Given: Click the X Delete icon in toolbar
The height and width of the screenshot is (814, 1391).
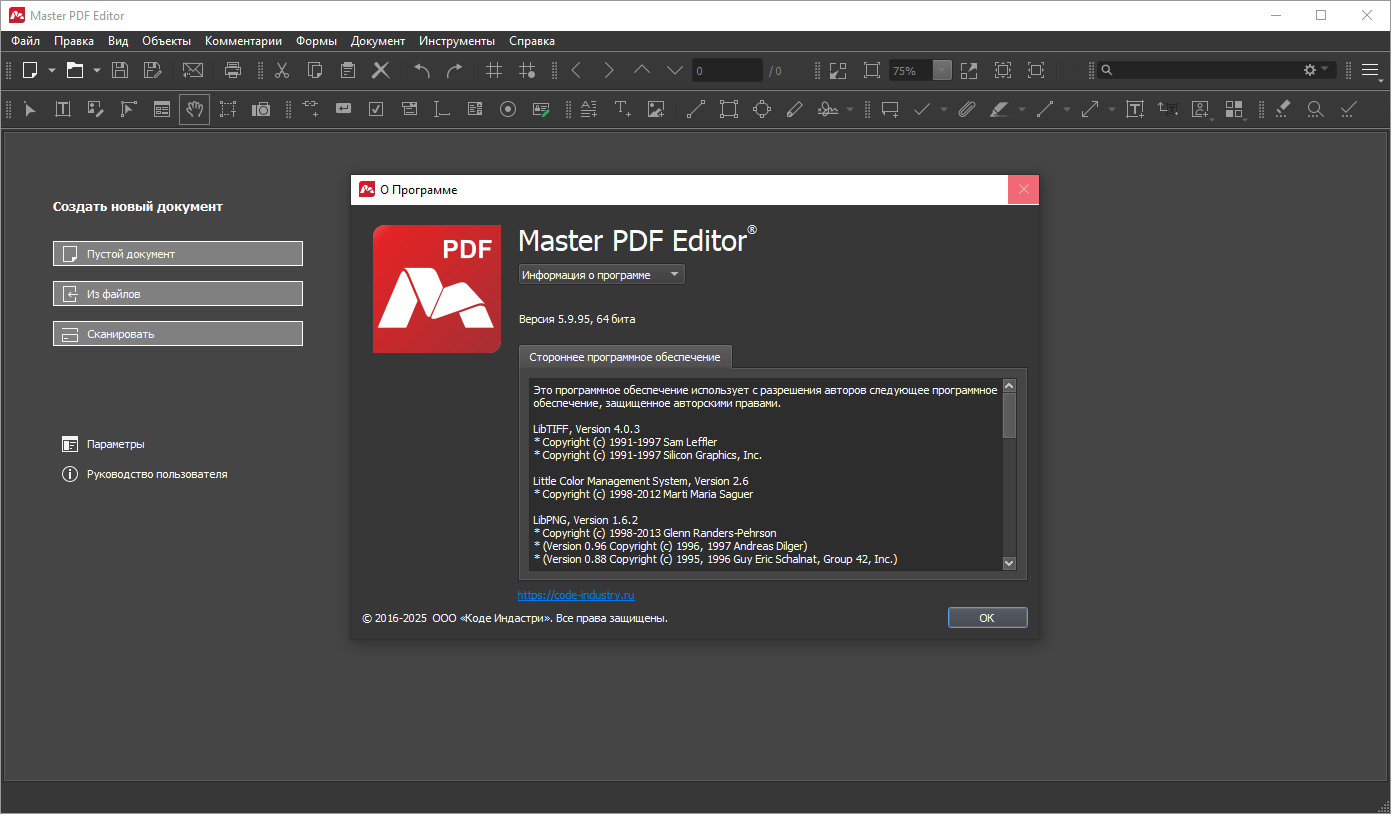Looking at the screenshot, I should click(x=381, y=70).
